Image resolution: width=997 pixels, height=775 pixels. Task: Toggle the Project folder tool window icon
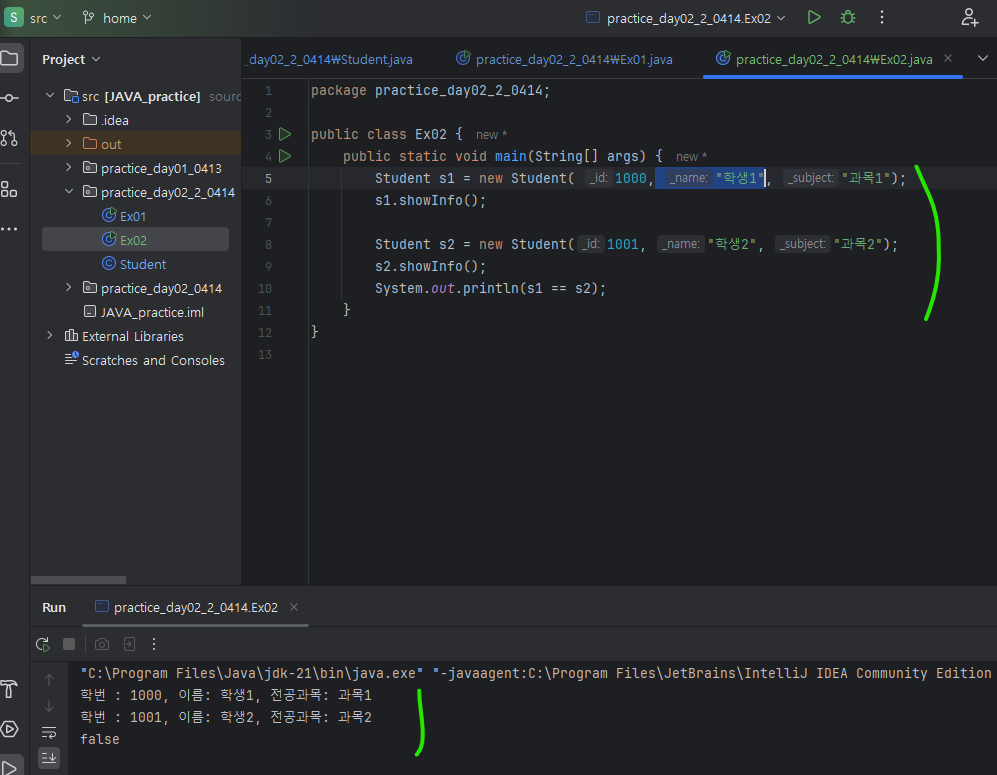[x=10, y=59]
